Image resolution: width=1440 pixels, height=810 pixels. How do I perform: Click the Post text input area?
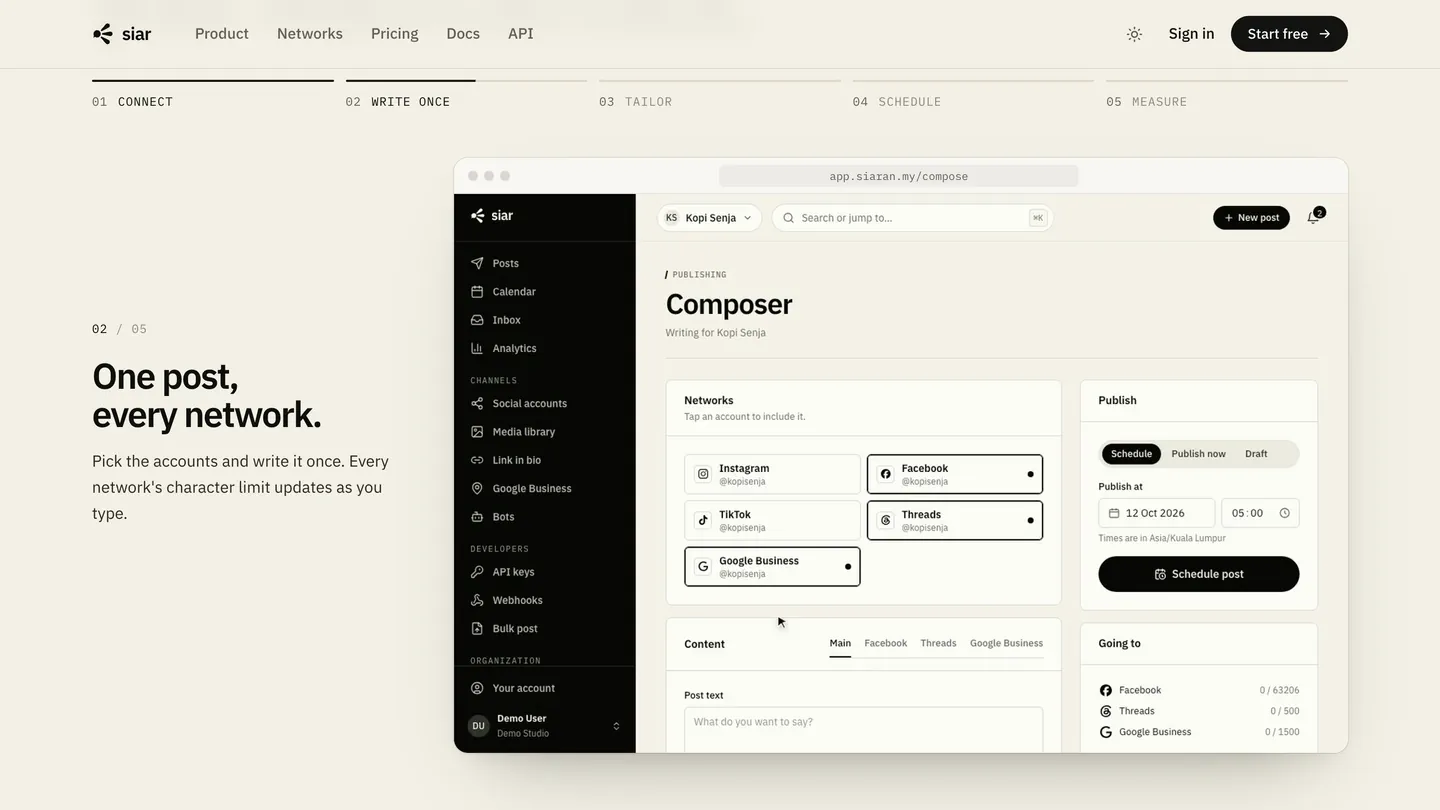click(864, 730)
